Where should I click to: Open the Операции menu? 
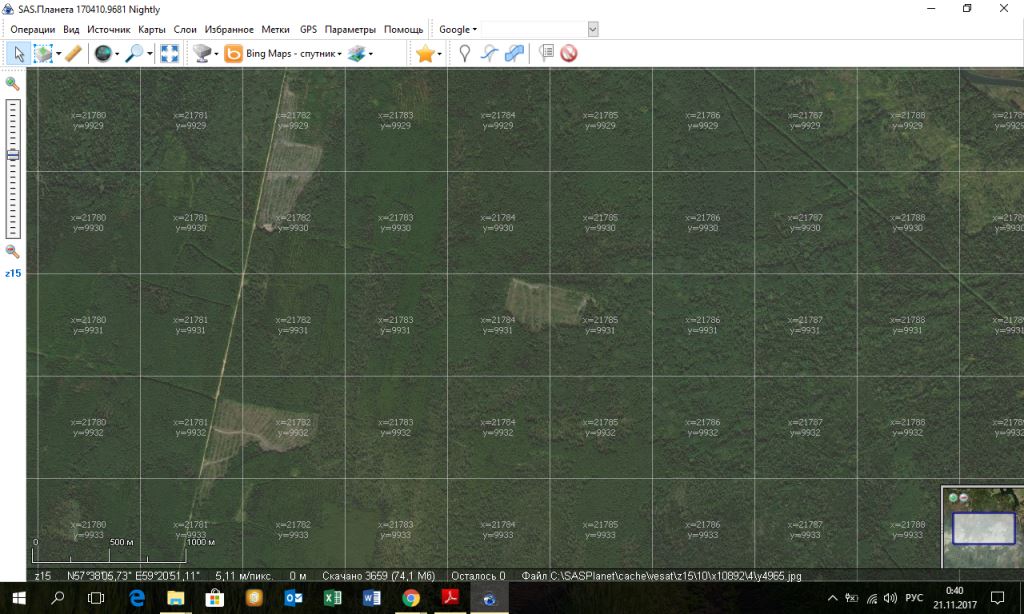pyautogui.click(x=32, y=29)
